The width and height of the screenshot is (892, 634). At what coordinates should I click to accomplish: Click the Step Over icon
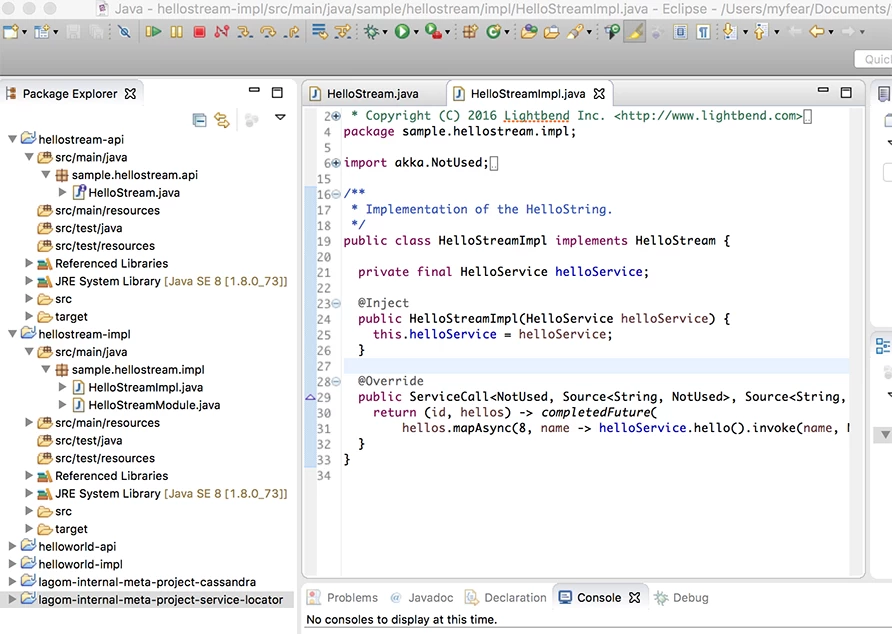click(267, 31)
